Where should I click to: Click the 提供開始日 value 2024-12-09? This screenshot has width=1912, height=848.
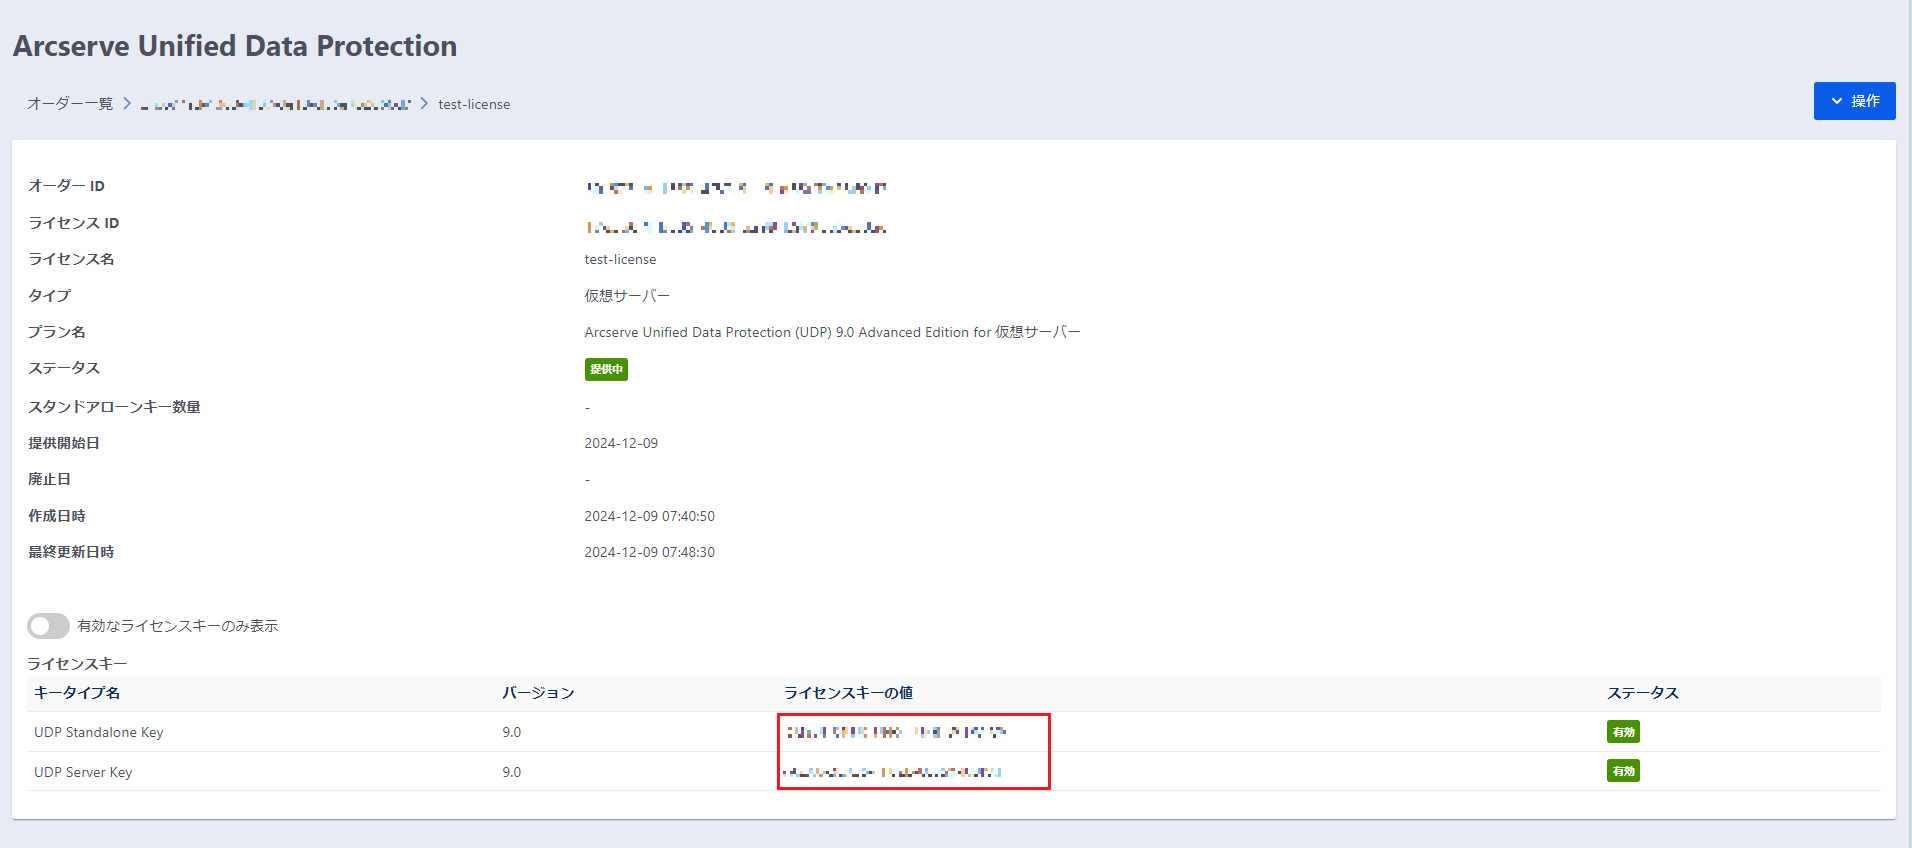click(x=621, y=443)
